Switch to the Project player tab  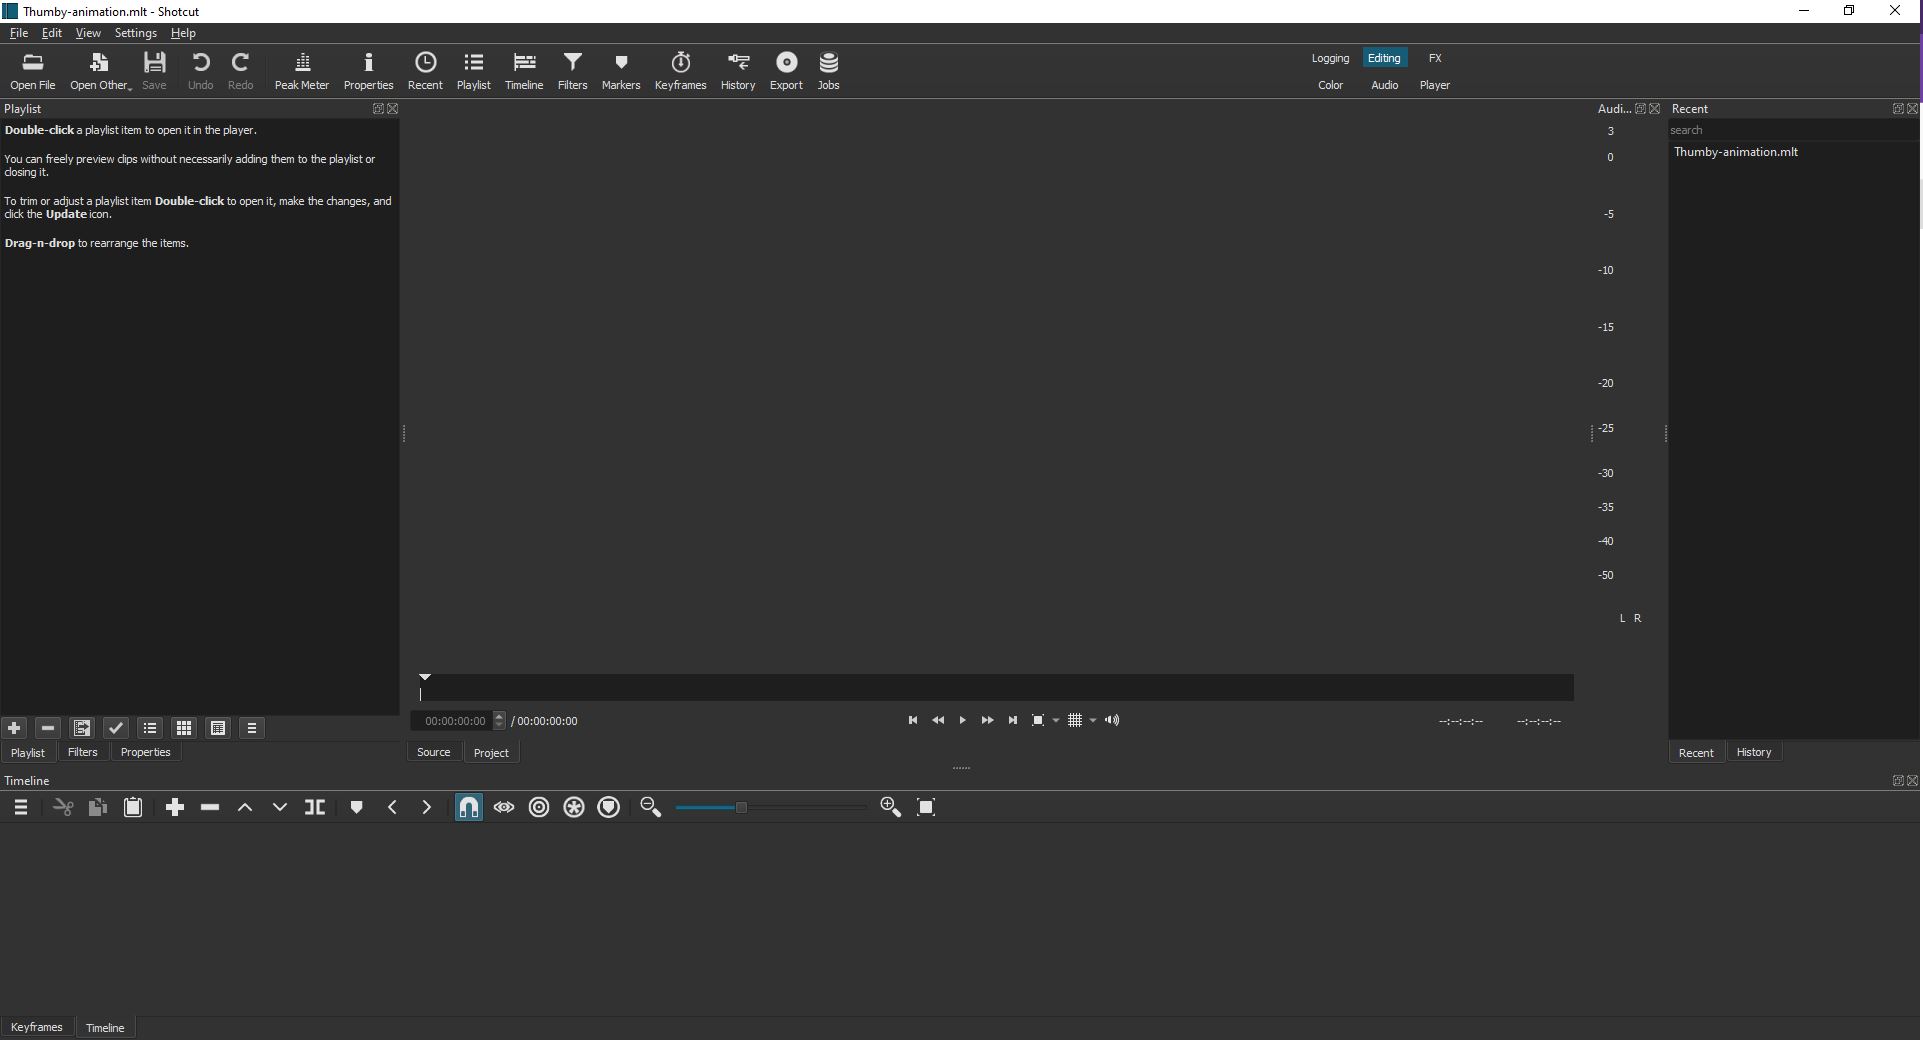(x=491, y=753)
